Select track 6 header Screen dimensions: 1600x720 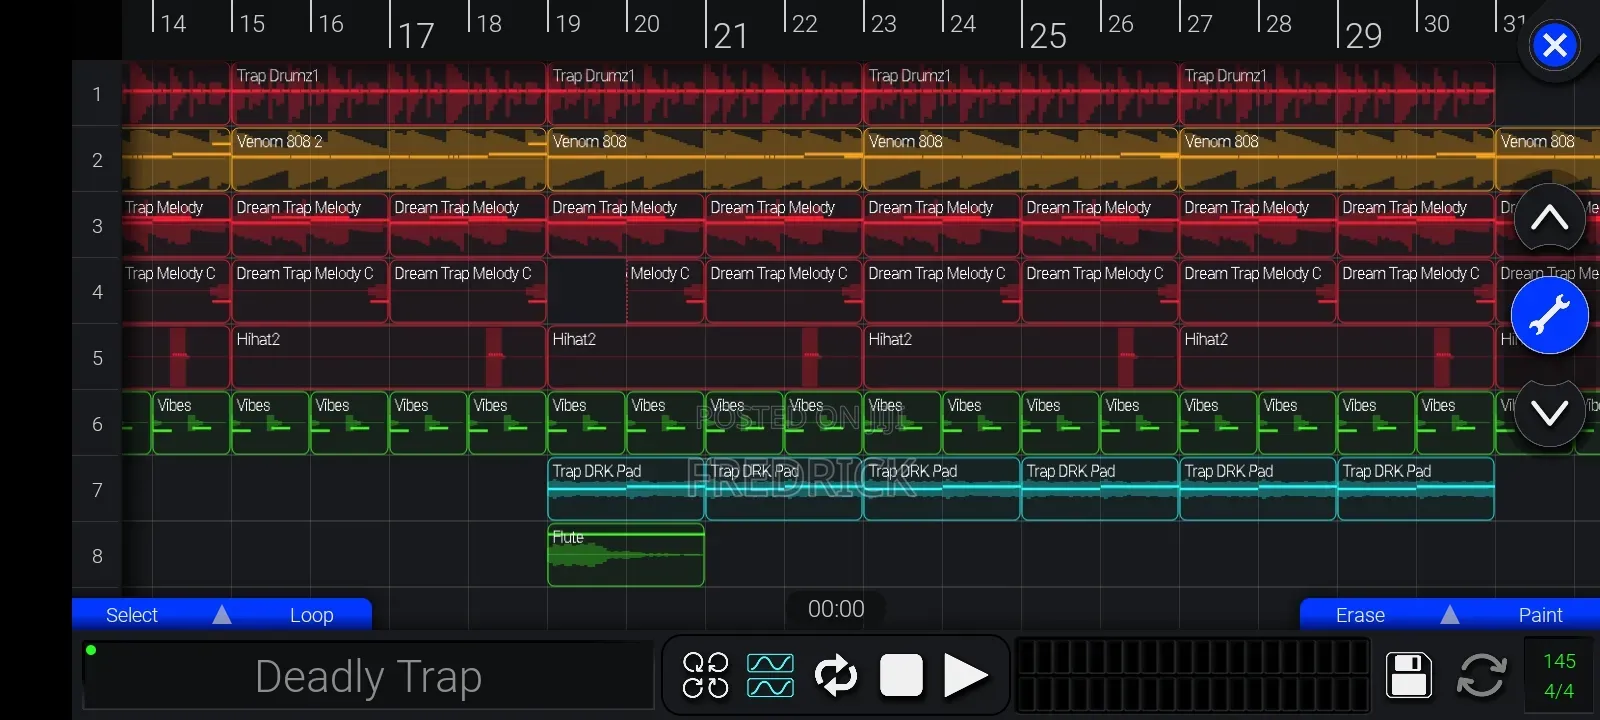point(97,424)
